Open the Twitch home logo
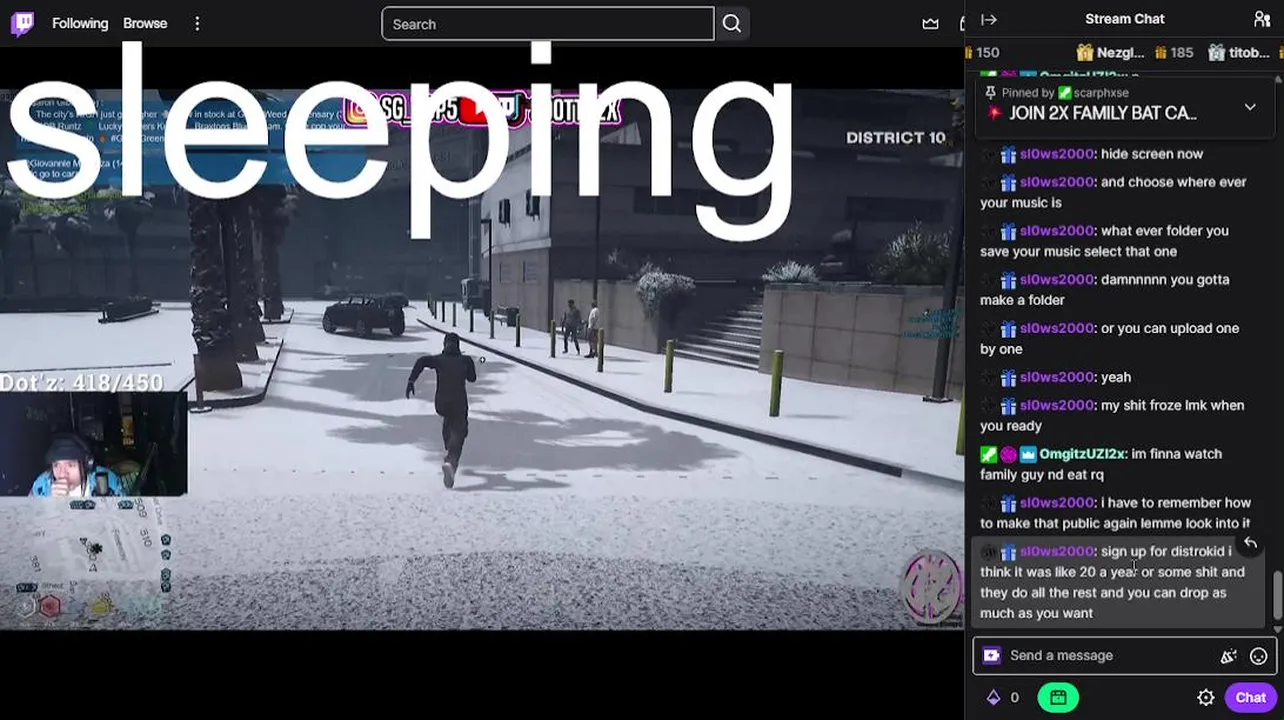 22,24
